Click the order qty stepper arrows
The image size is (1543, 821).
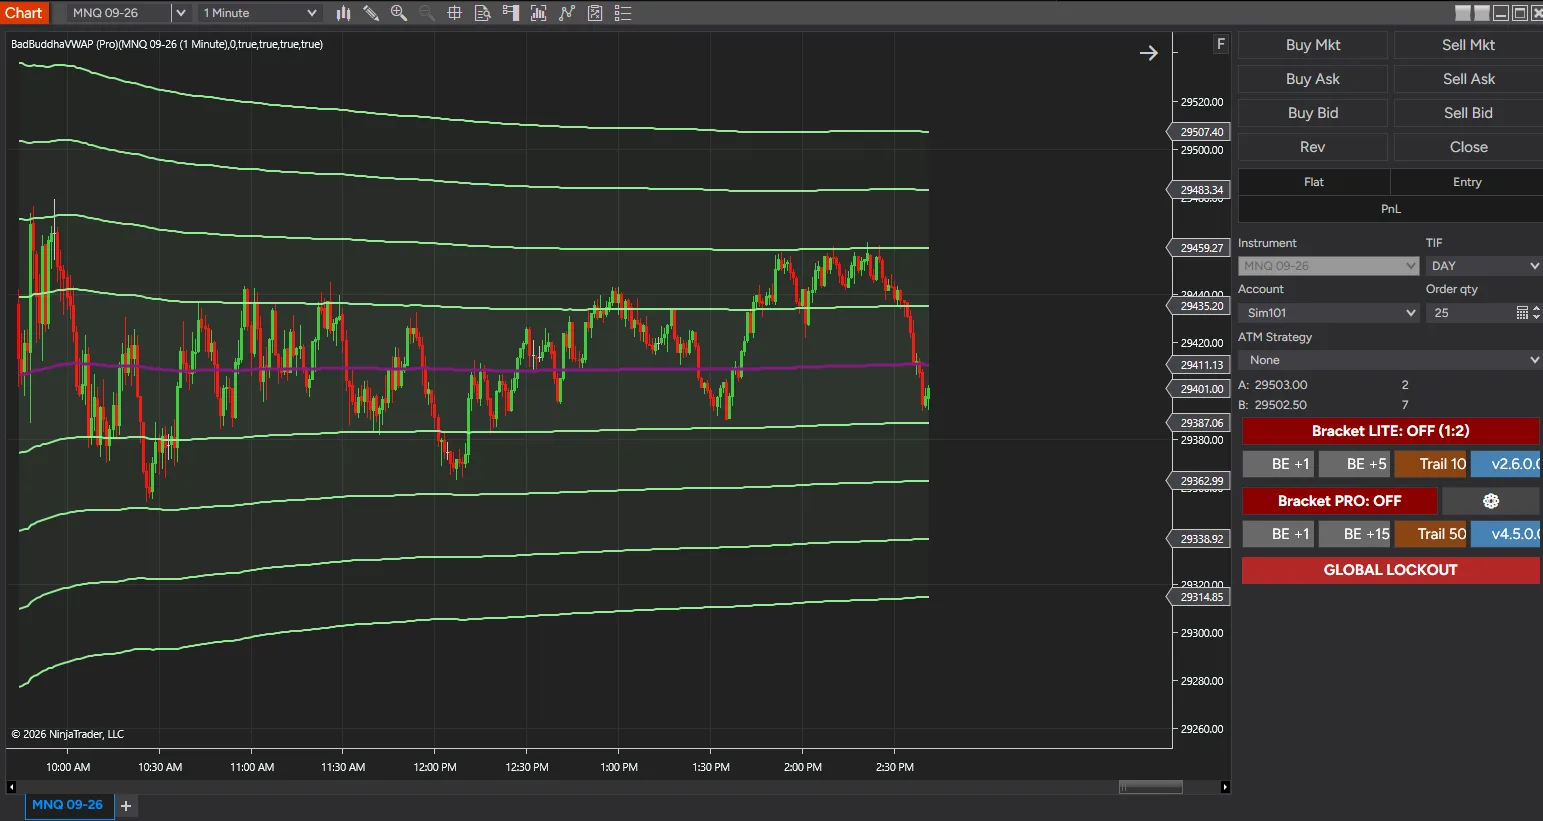click(1536, 313)
